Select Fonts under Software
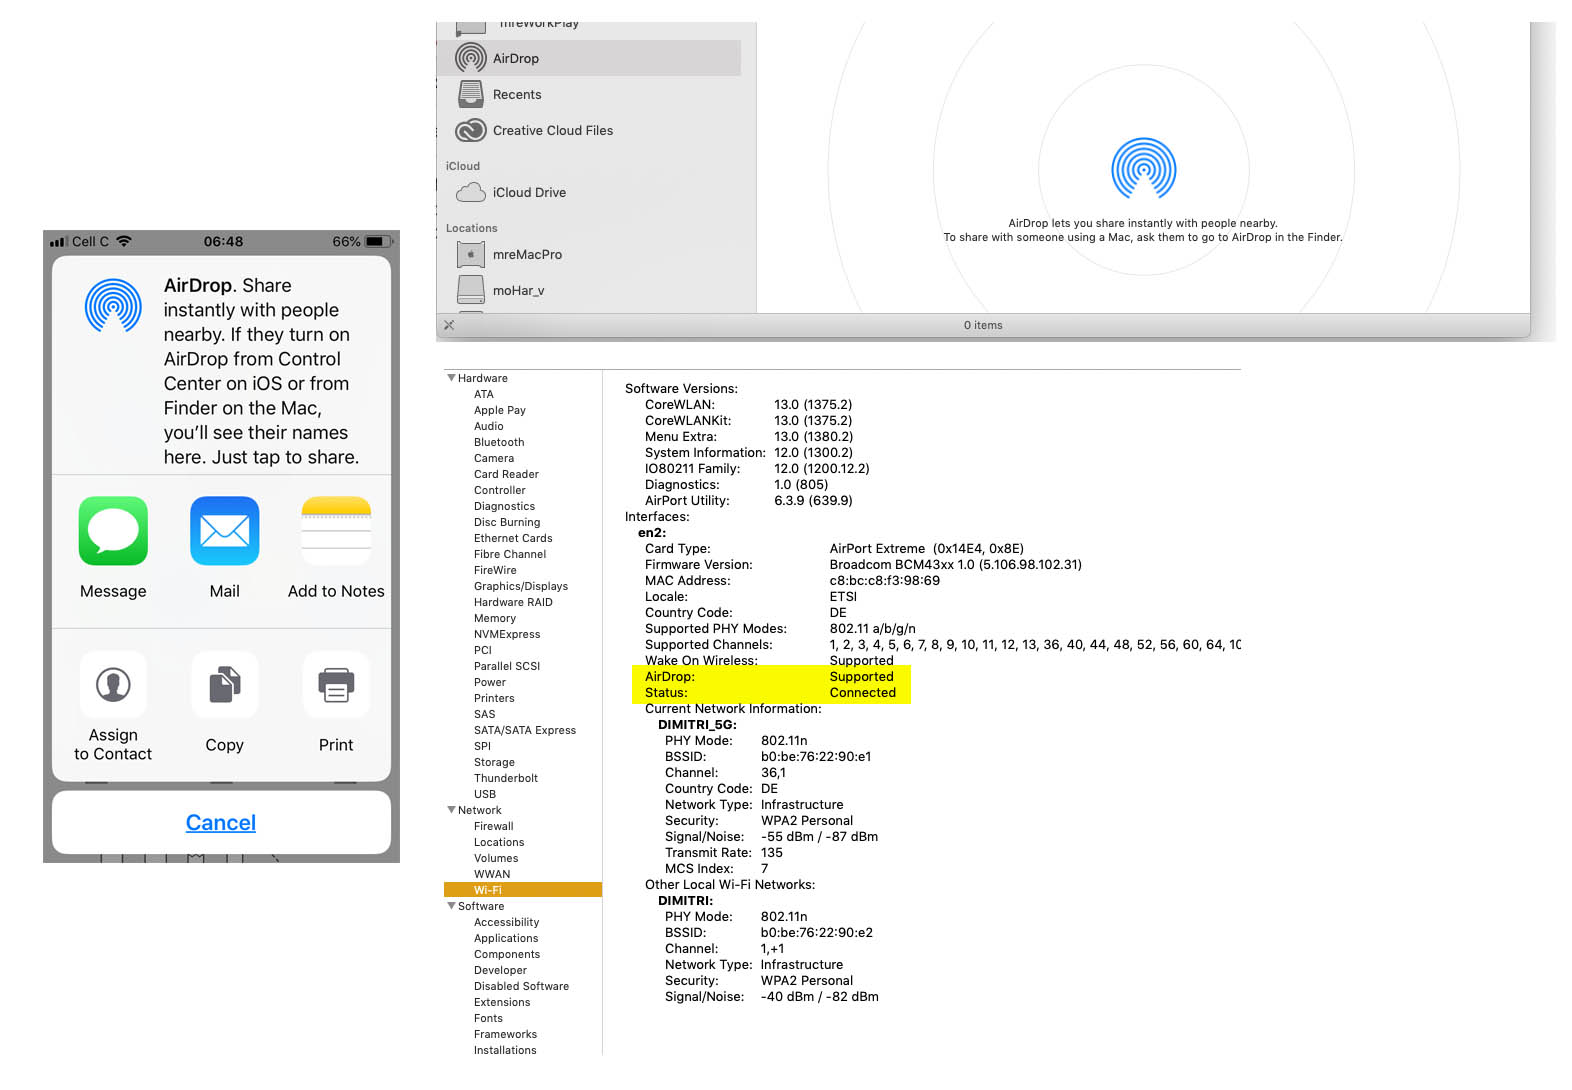The image size is (1572, 1090). (x=489, y=1018)
